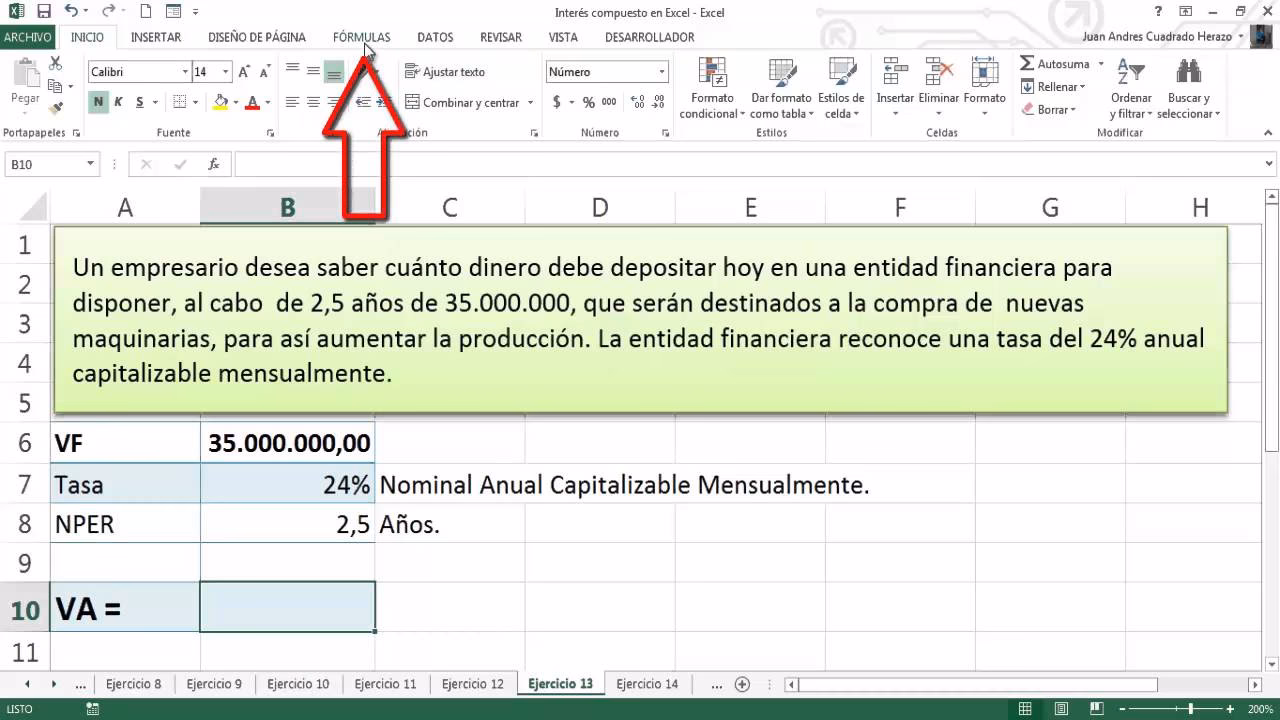
Task: Open the Calibri font dropdown
Action: click(x=187, y=71)
